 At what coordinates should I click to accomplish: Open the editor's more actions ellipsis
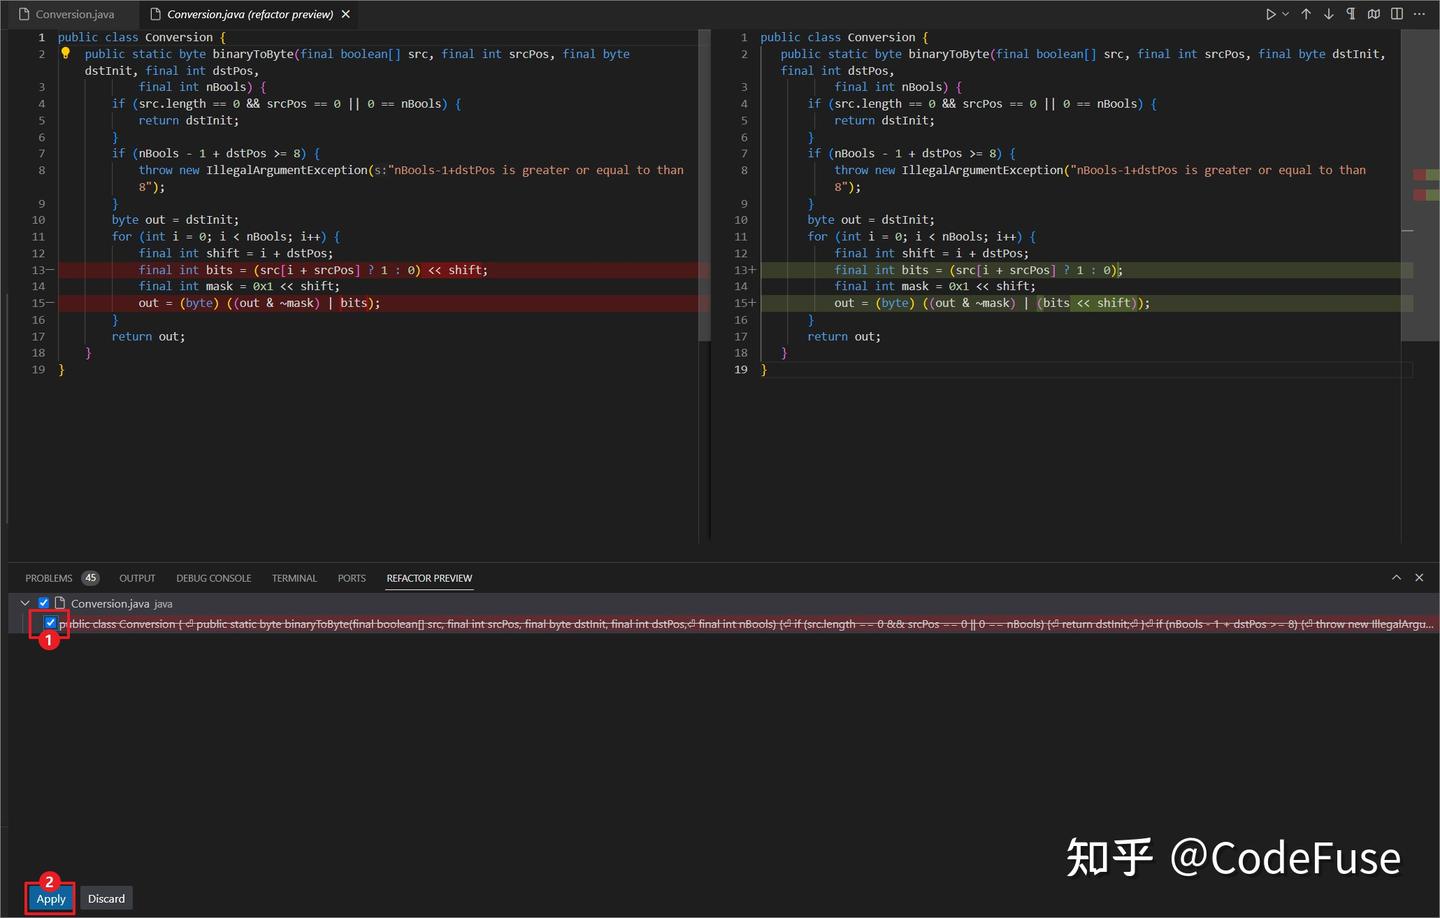(x=1421, y=14)
